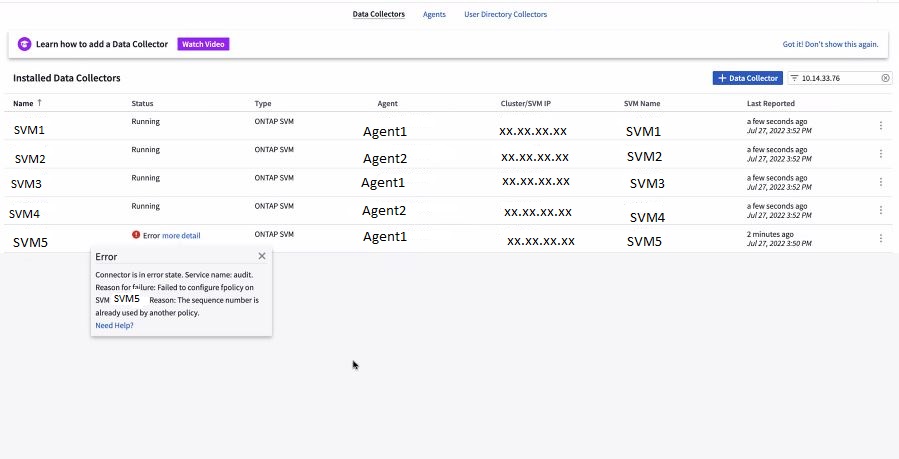This screenshot has height=459, width=899.
Task: Switch to the Agents tab
Action: tap(434, 15)
